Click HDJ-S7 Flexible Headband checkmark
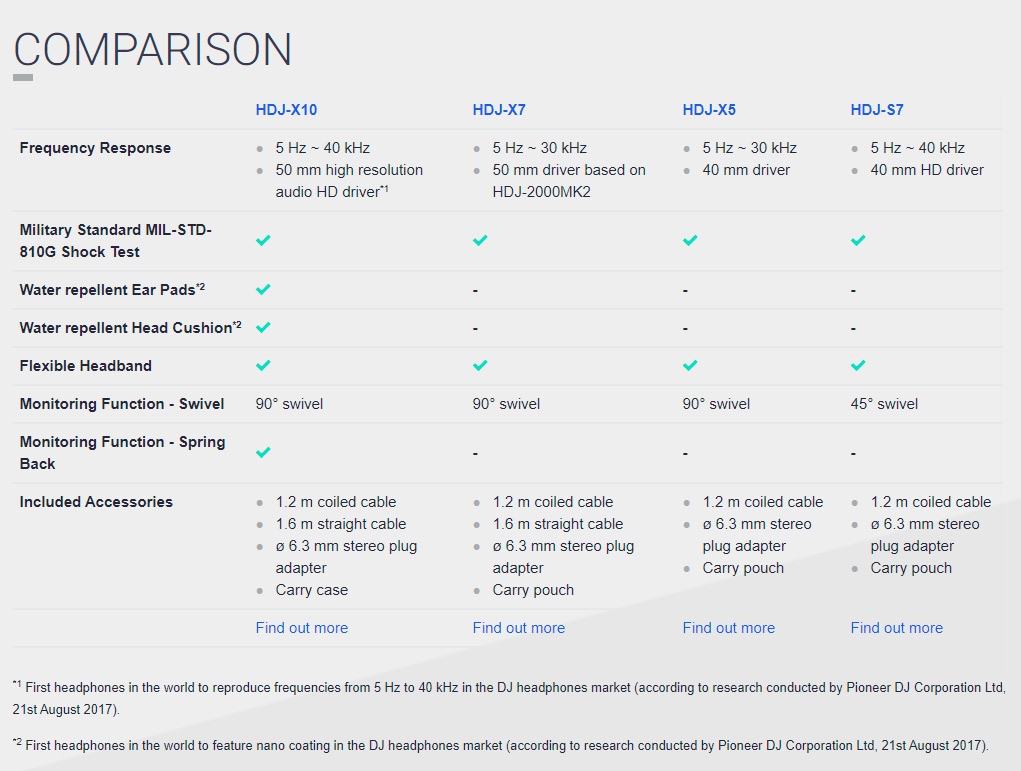Image resolution: width=1021 pixels, height=771 pixels. (x=858, y=365)
